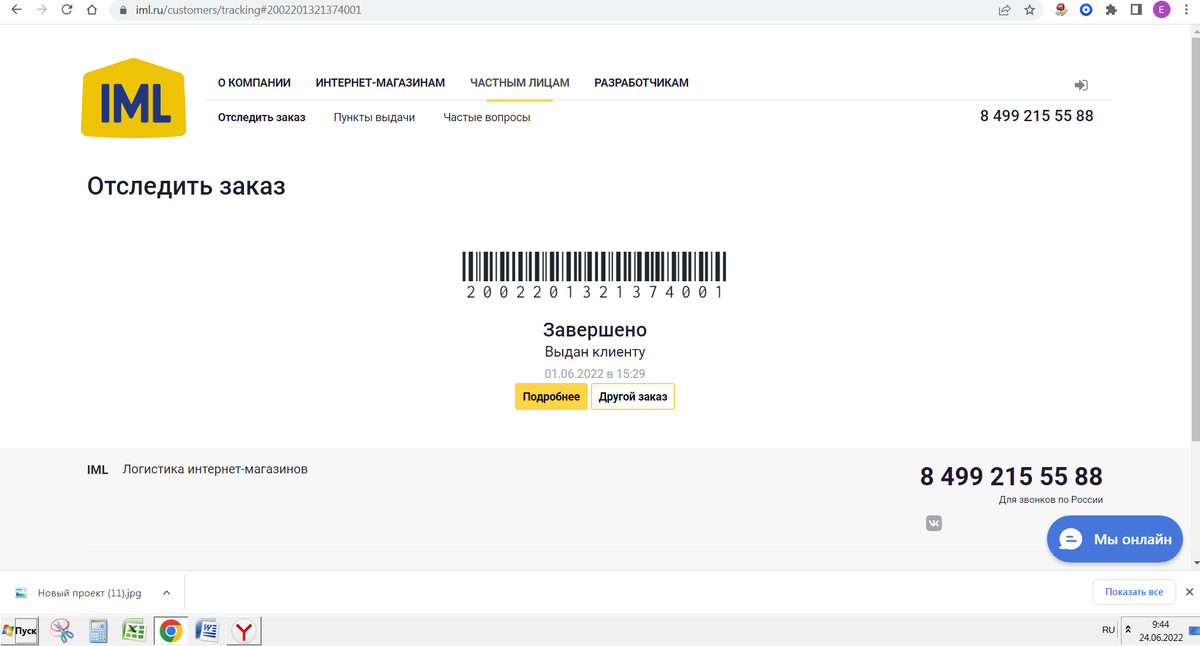The image size is (1200, 646).
Task: Open the Chrome profile avatar E
Action: [x=1161, y=10]
